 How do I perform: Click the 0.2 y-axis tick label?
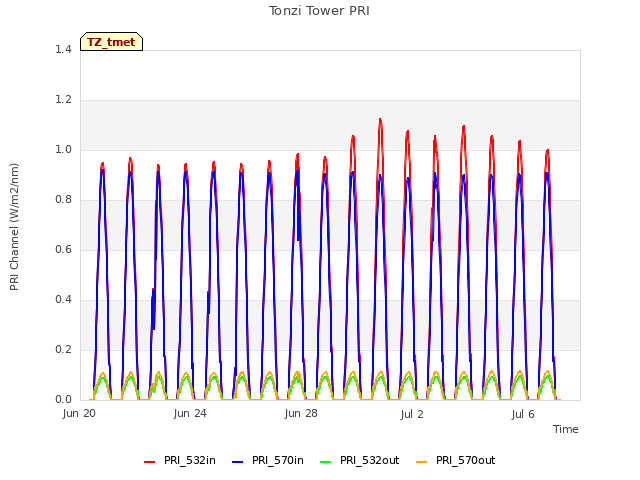(x=63, y=349)
